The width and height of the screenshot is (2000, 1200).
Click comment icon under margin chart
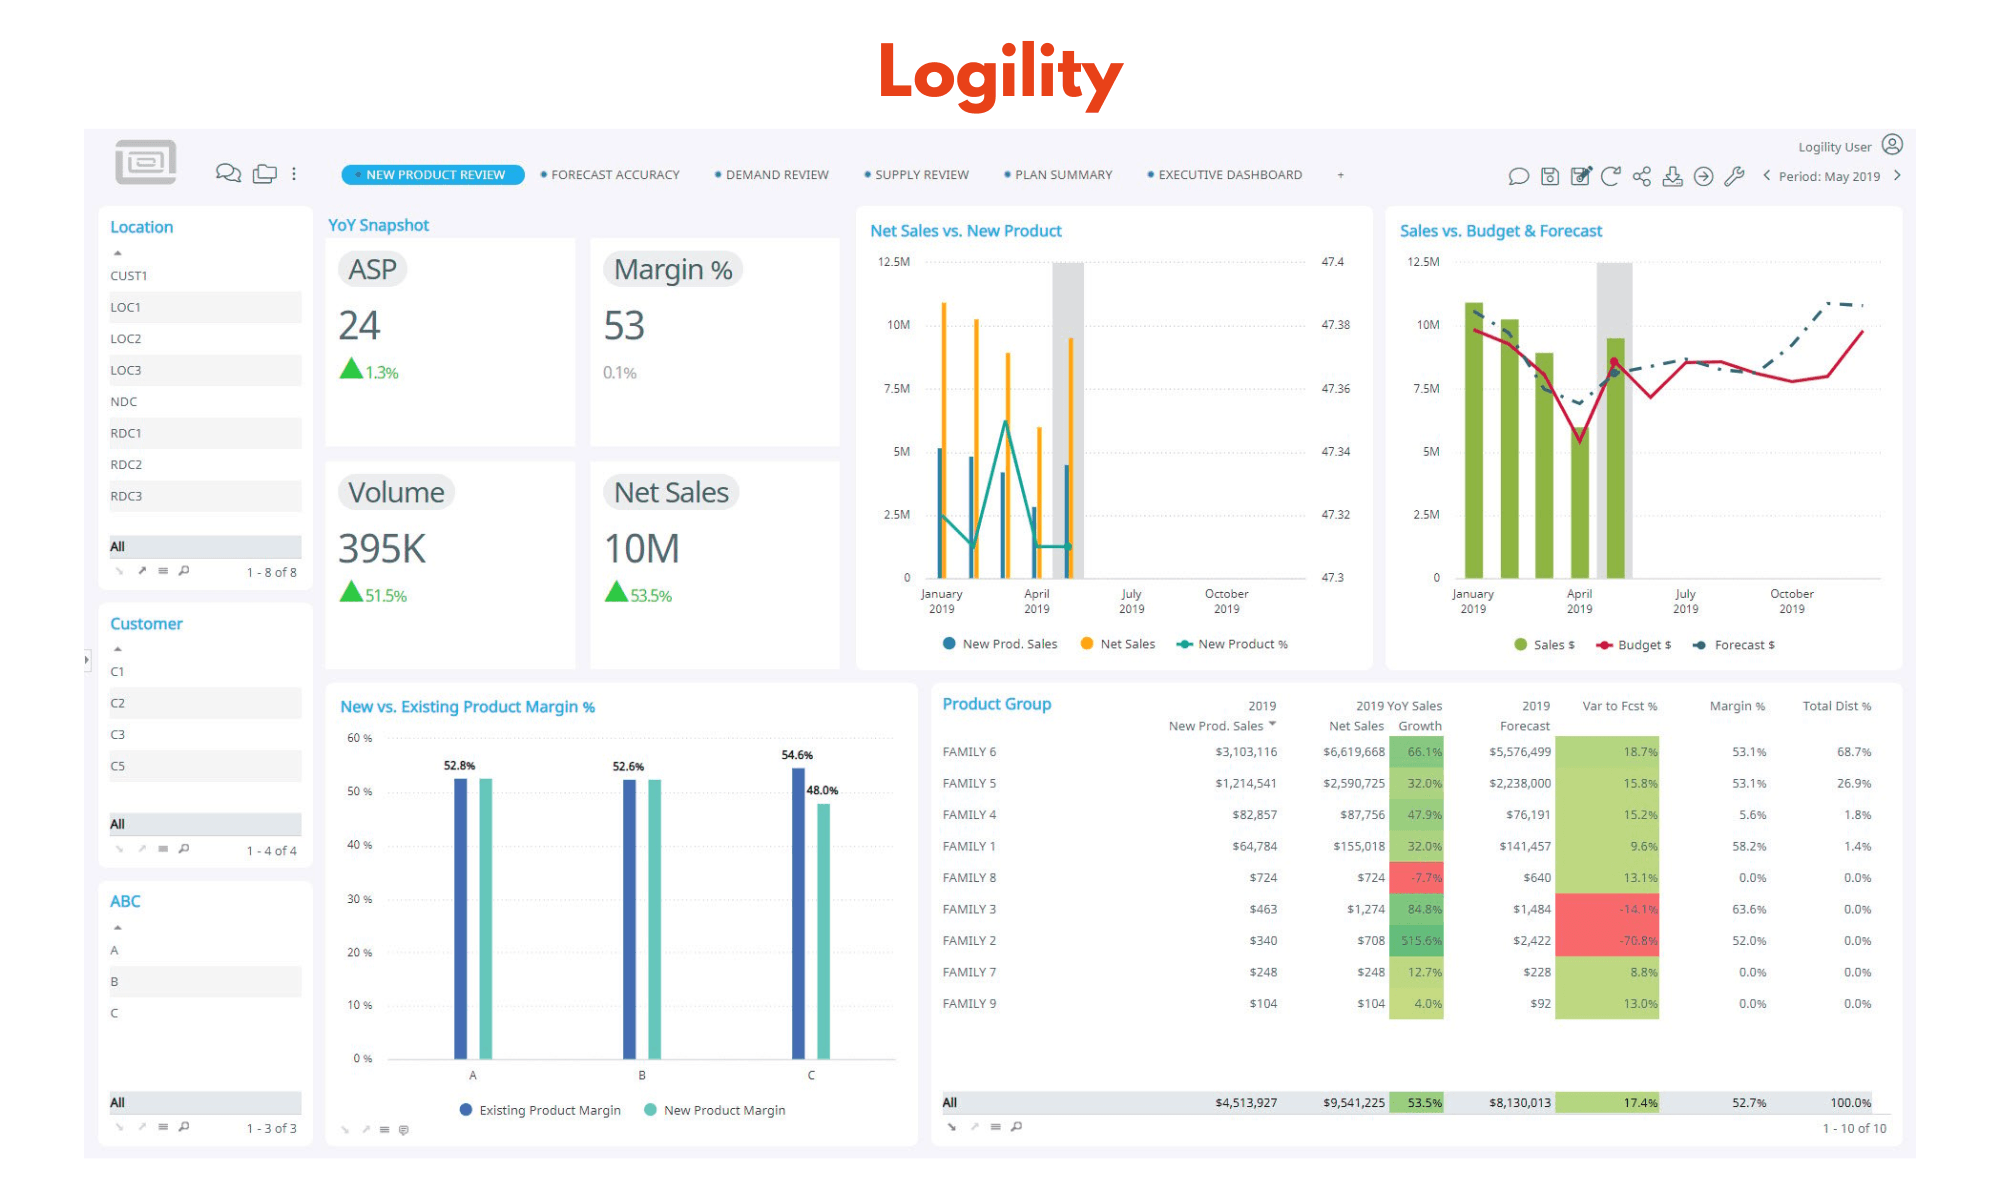point(404,1130)
